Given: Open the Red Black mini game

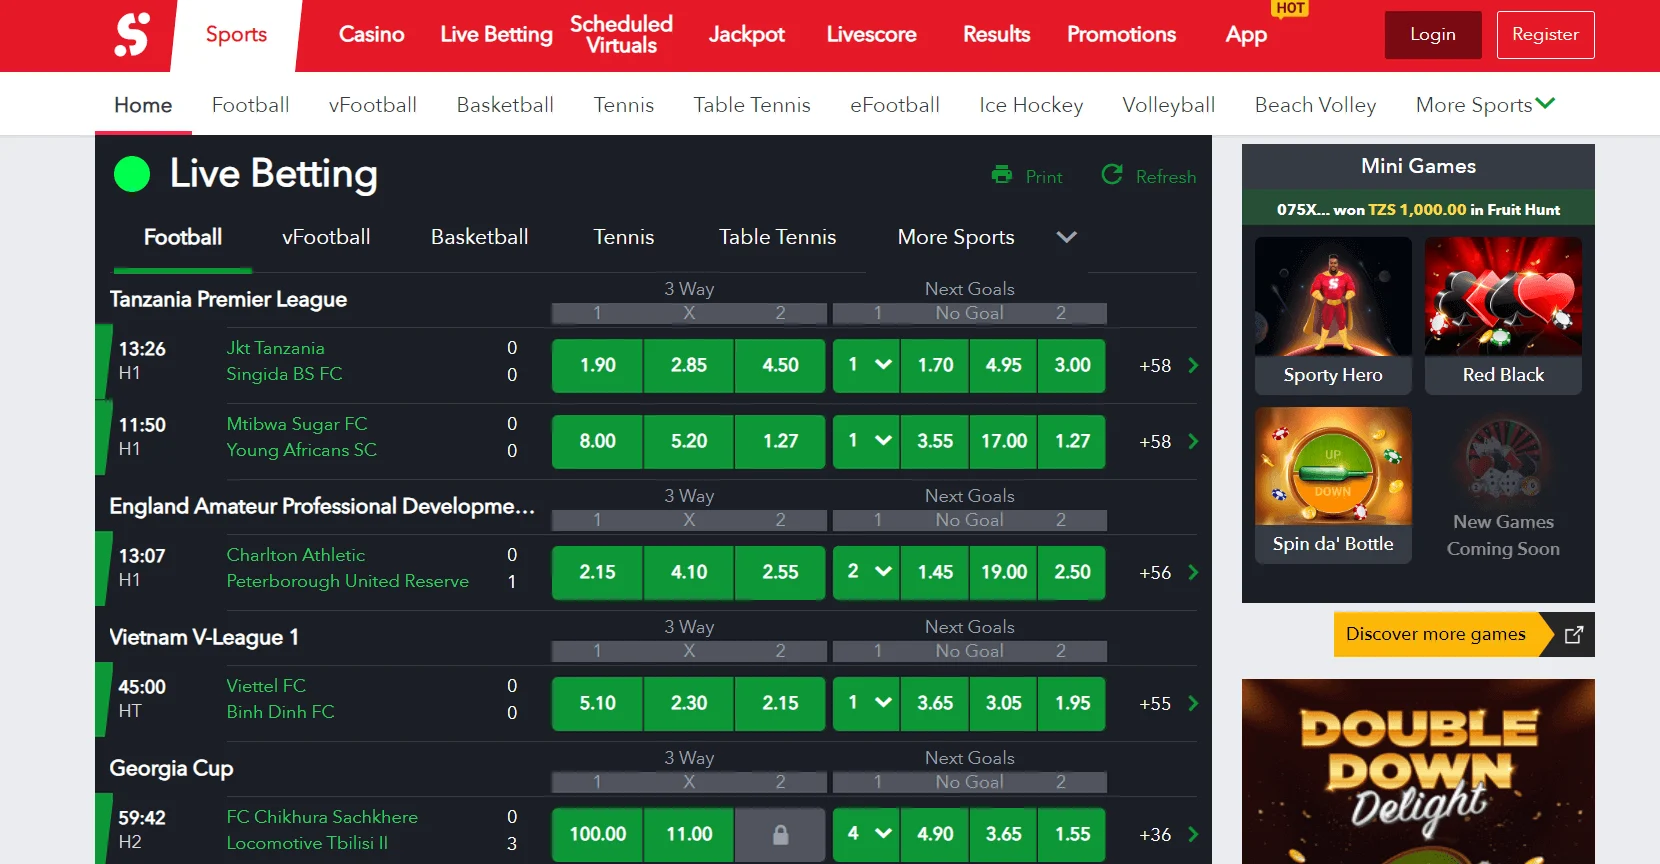Looking at the screenshot, I should [1503, 316].
